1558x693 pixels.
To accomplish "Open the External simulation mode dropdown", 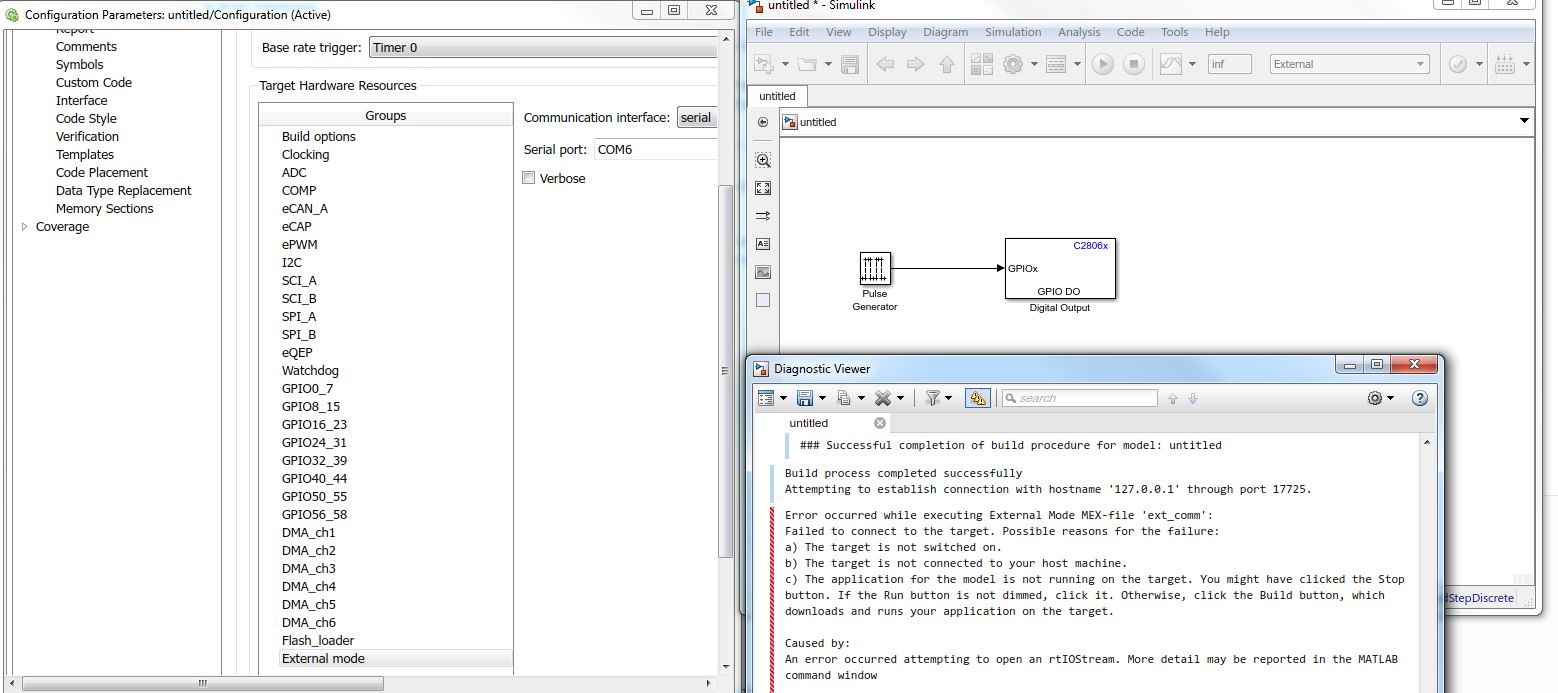I will coord(1350,64).
